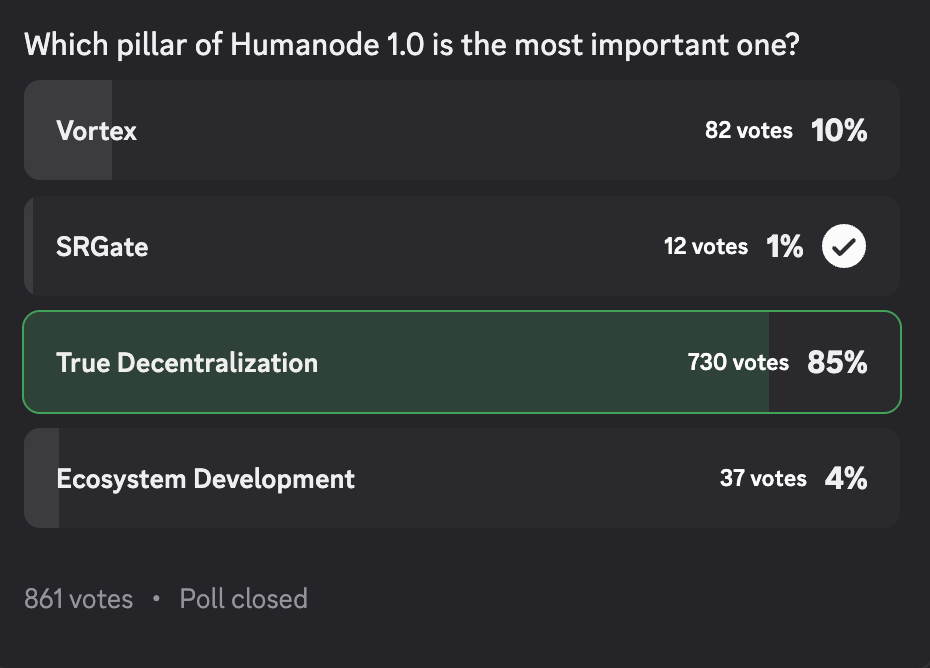This screenshot has height=668, width=930.
Task: Click the poll question about Humanode 1.0
Action: [412, 45]
